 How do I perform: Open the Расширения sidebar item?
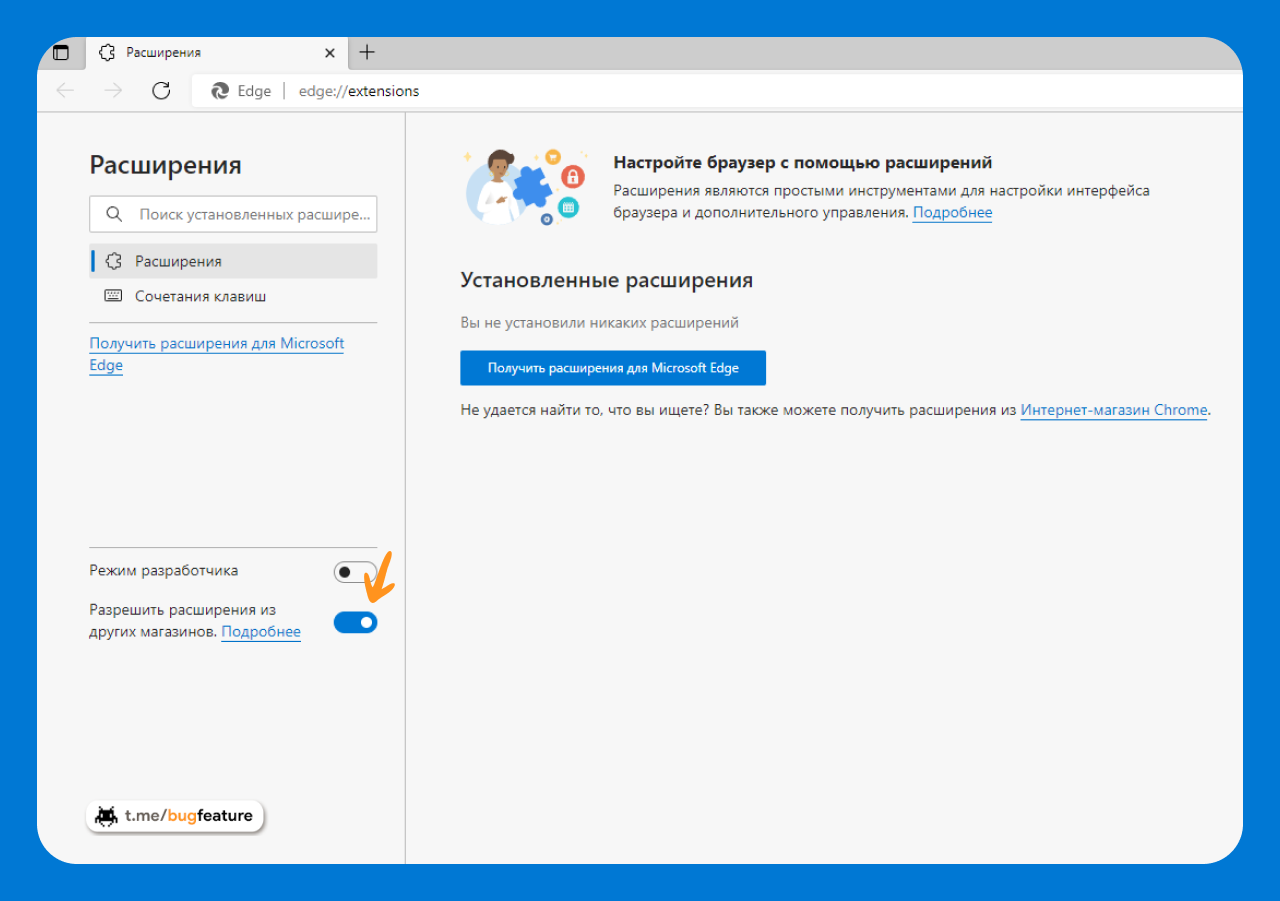[233, 261]
